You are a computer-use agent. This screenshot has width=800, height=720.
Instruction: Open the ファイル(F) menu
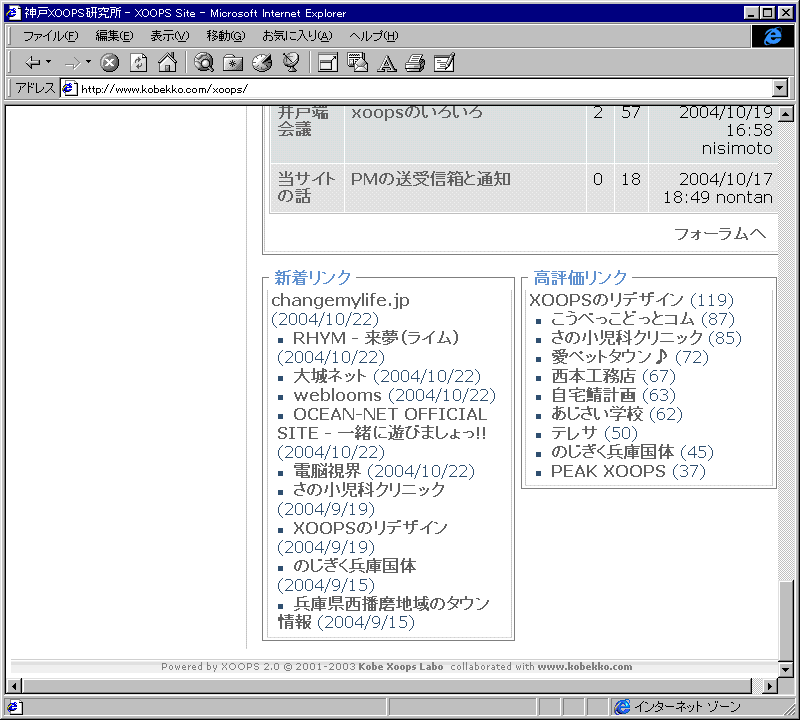51,36
